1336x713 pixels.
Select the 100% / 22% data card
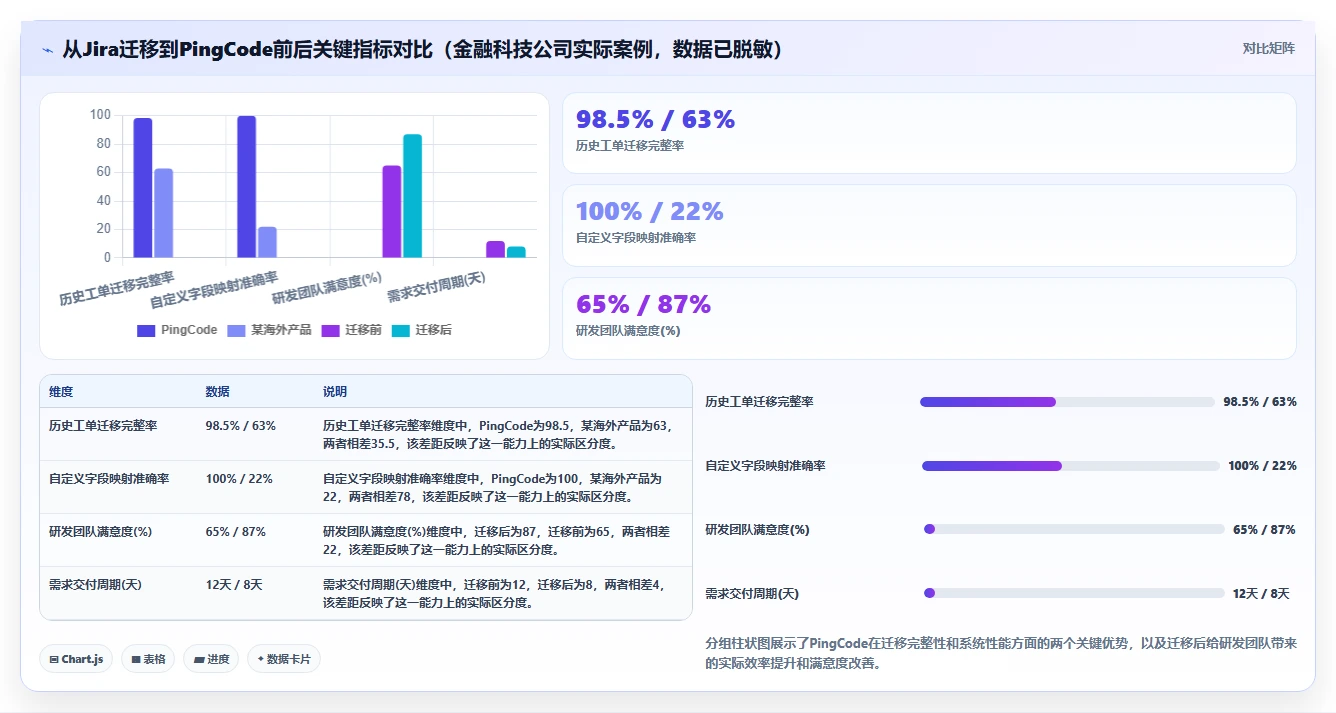pos(929,225)
